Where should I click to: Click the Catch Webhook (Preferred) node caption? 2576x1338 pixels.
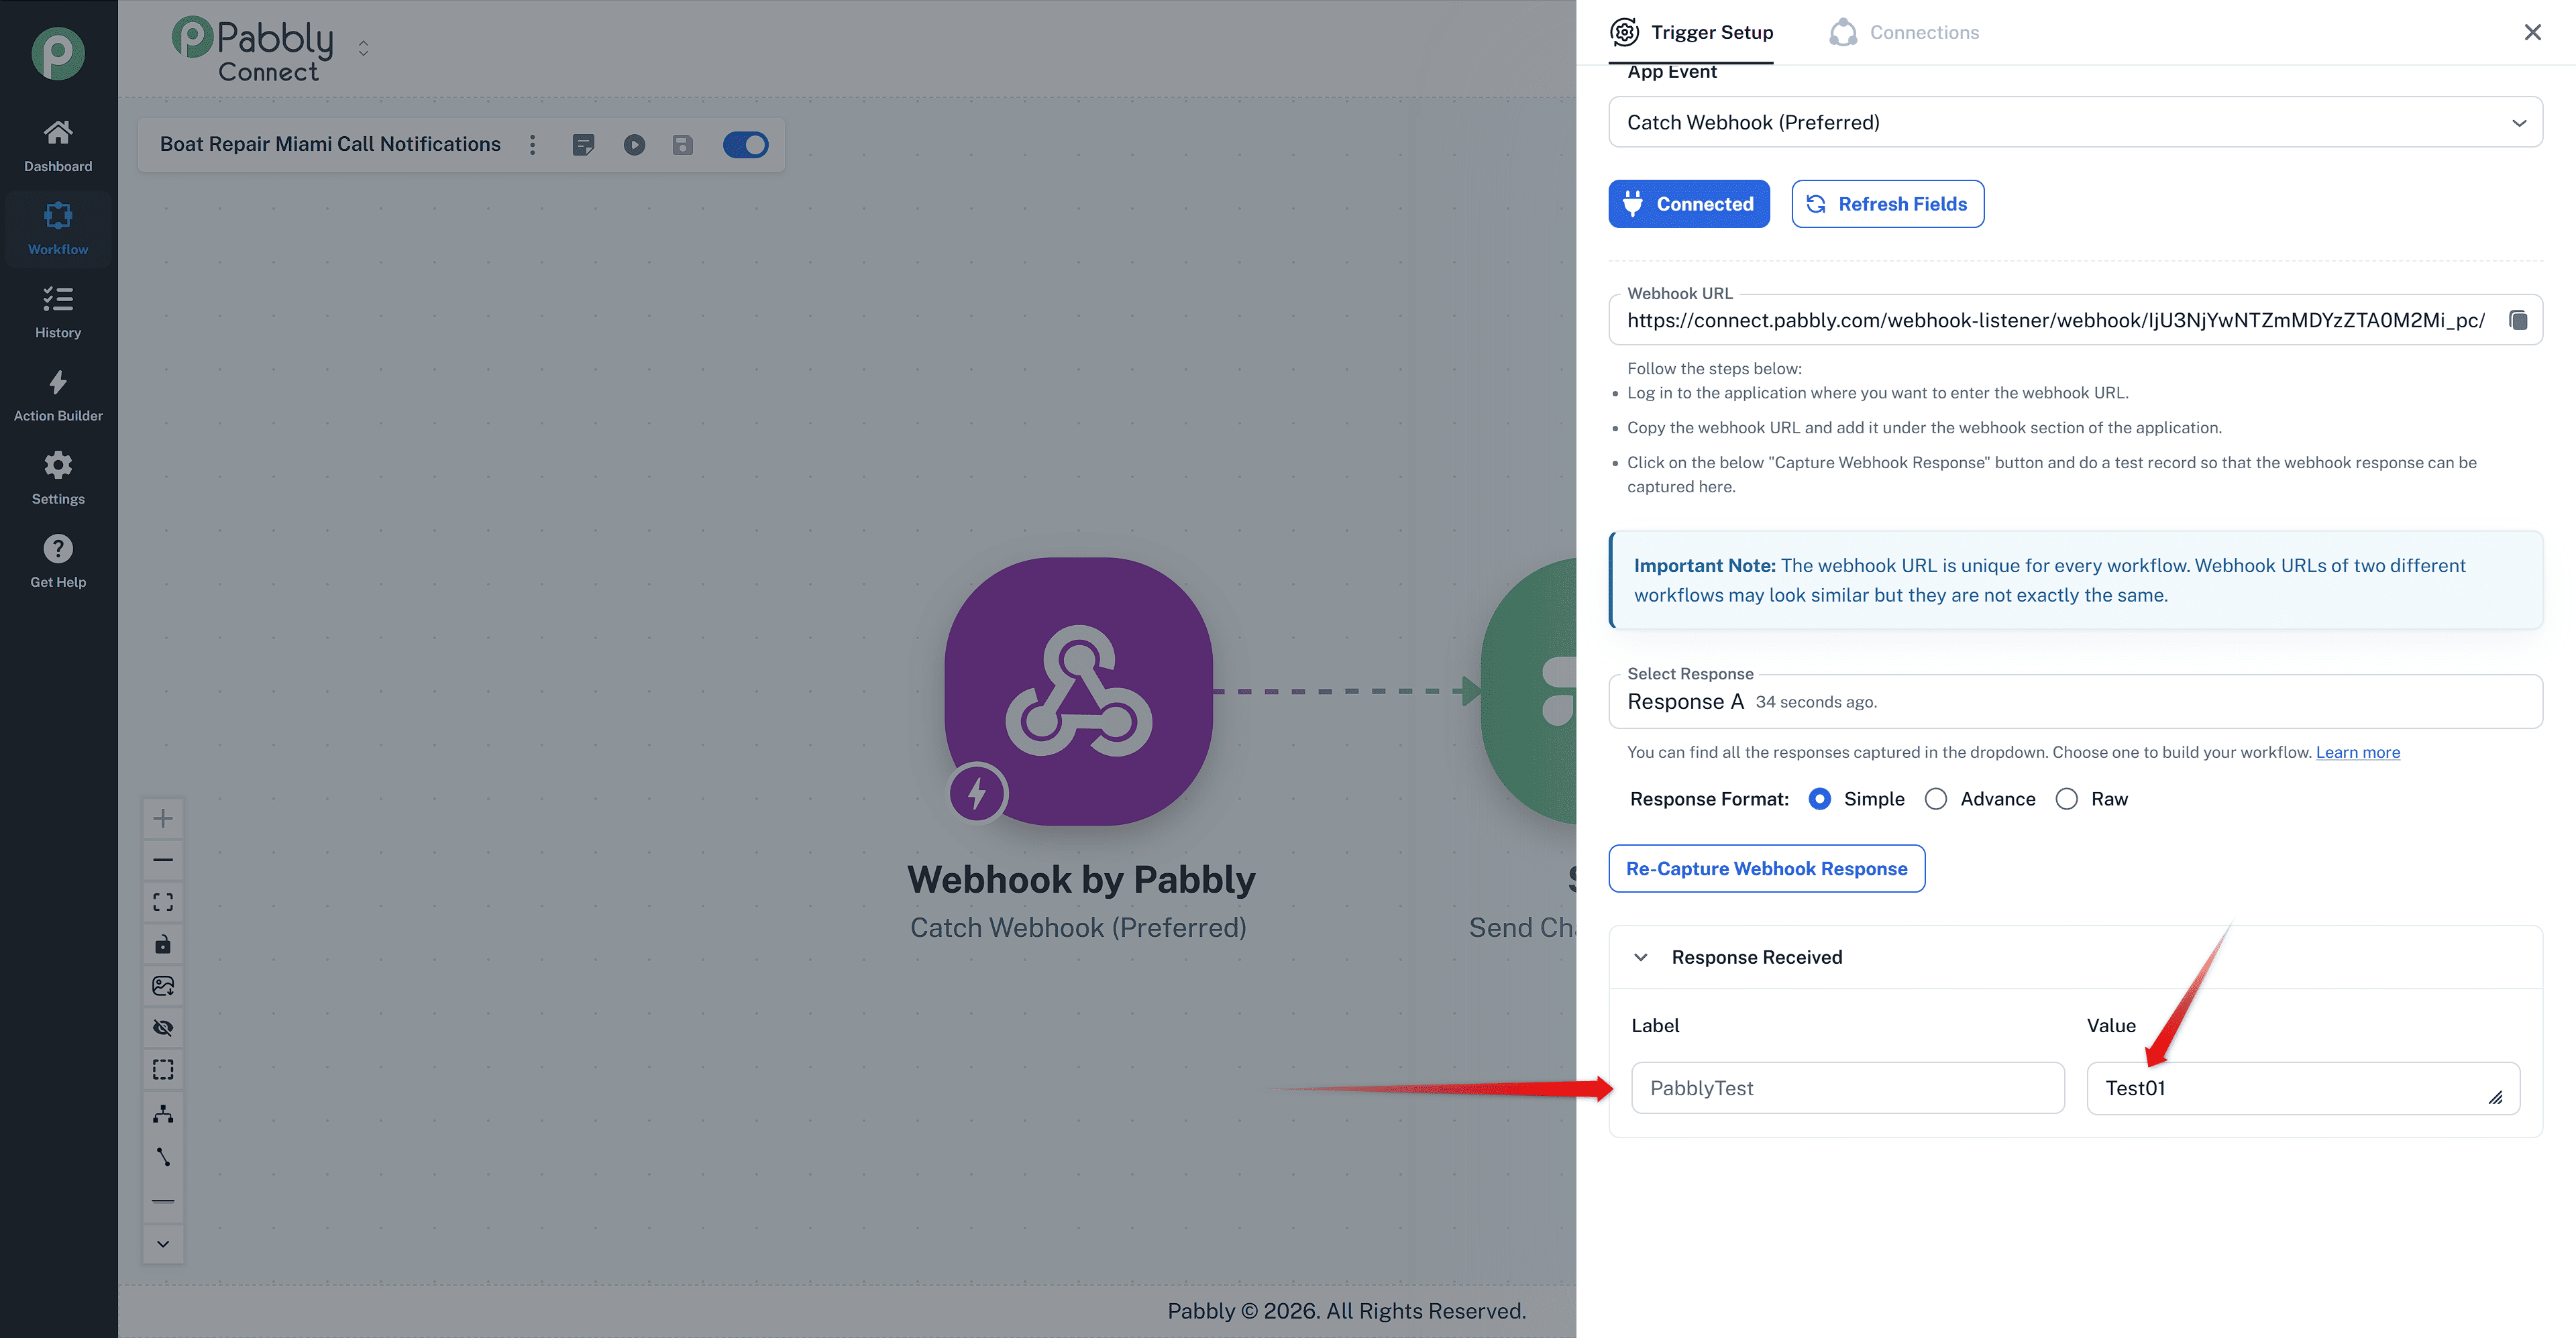1078,928
